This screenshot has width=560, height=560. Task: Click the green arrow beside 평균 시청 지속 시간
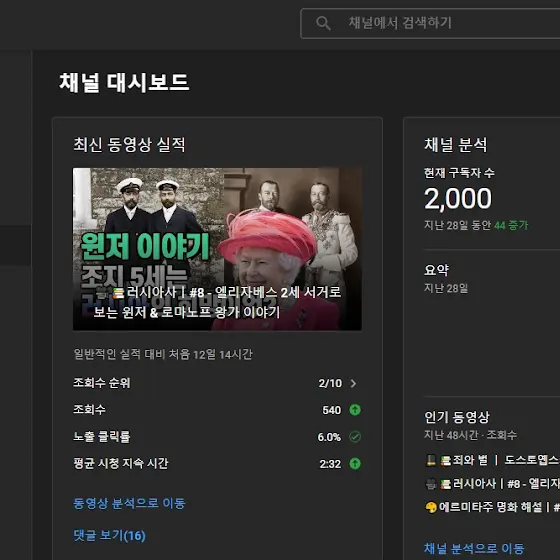(355, 464)
